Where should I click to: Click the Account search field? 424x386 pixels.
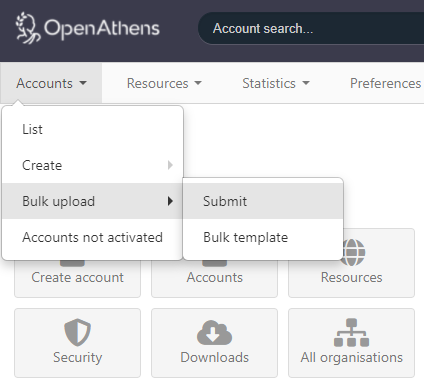tap(311, 28)
